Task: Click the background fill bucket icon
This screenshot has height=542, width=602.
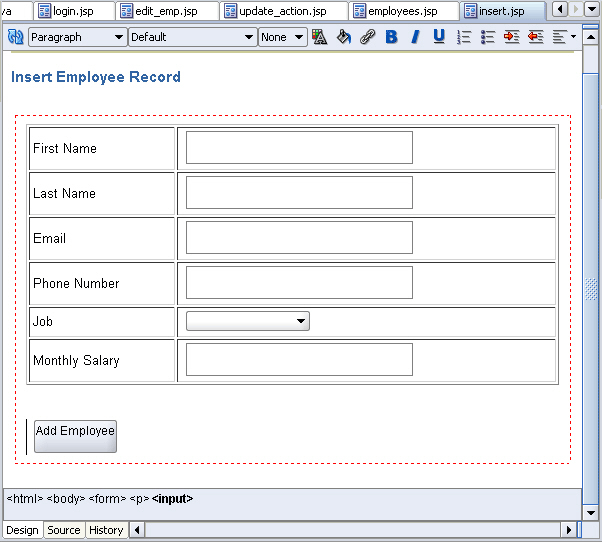Action: tap(343, 37)
